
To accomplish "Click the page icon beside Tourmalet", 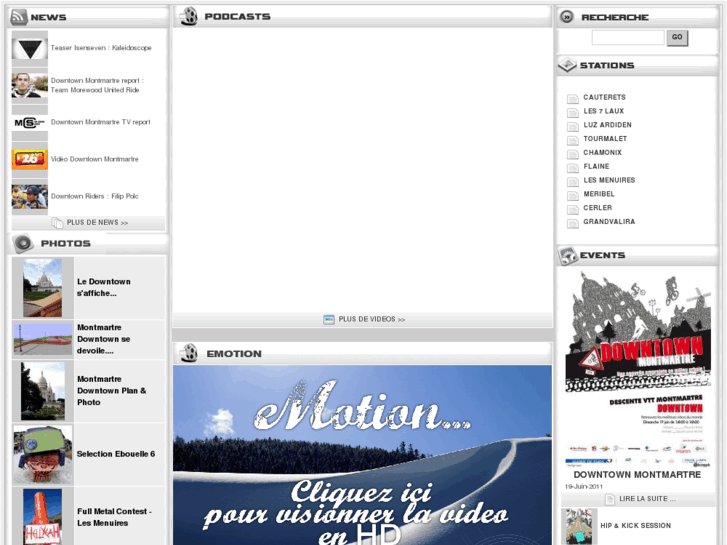I will click(x=573, y=140).
